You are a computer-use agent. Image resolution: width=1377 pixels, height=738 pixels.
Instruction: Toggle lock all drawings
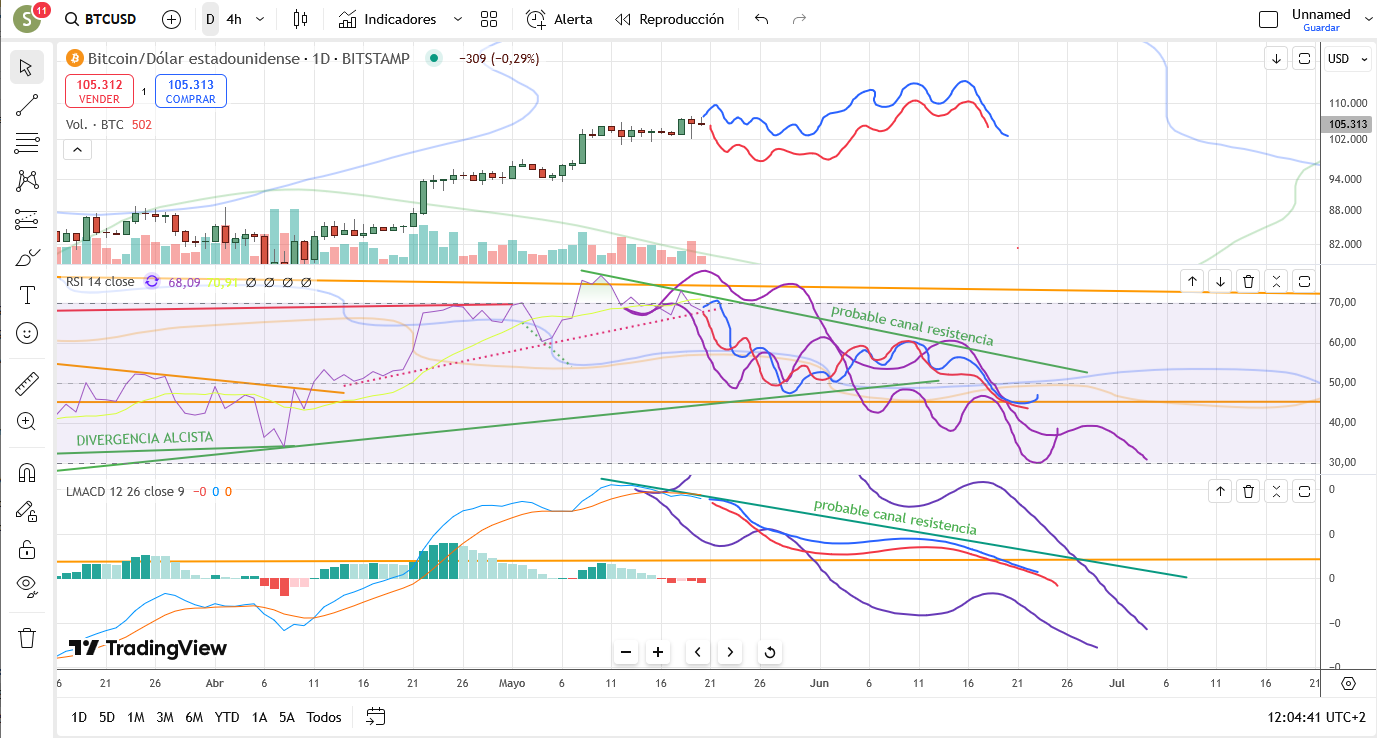(x=27, y=548)
